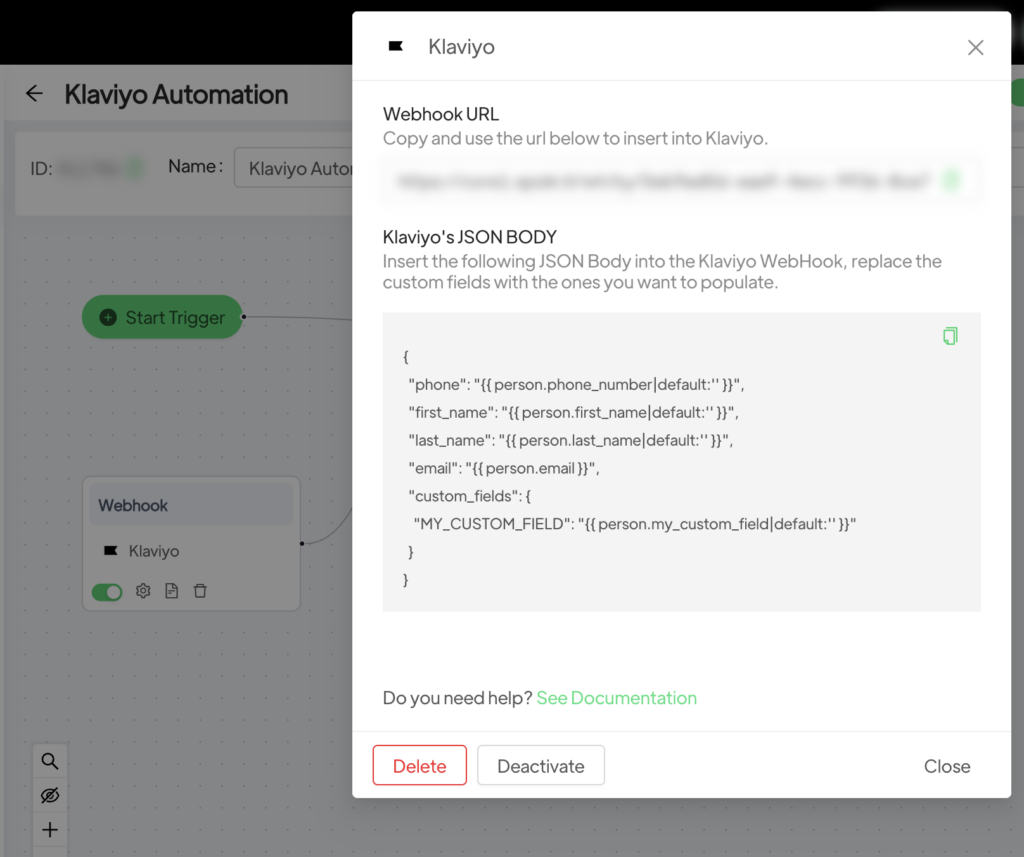The height and width of the screenshot is (857, 1024).
Task: Click the Close text button in the dialog footer
Action: 946,766
